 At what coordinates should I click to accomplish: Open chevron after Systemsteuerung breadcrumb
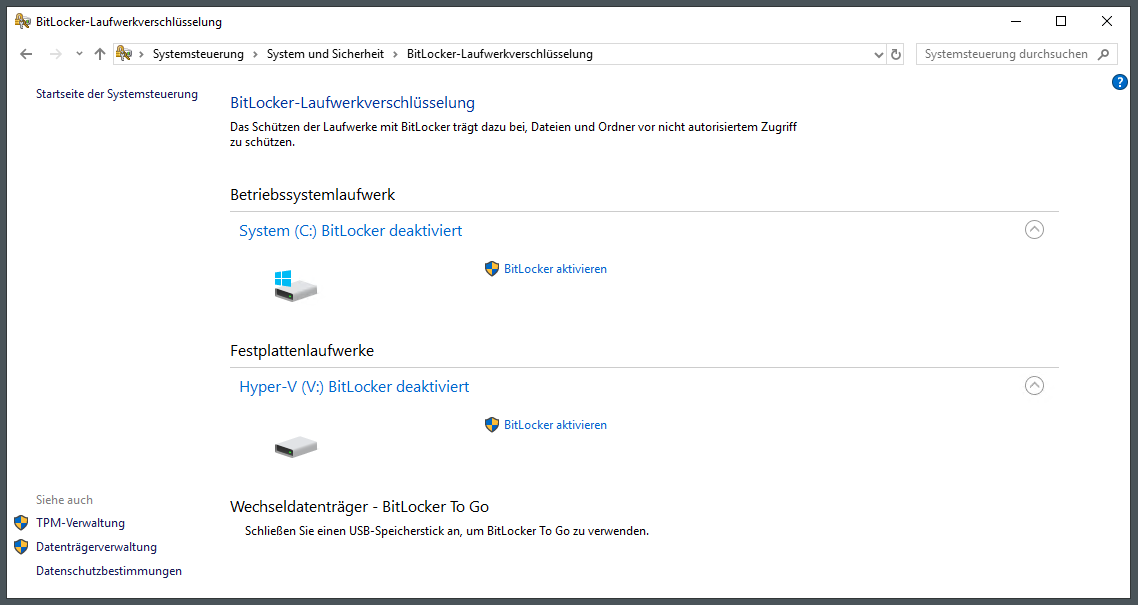click(x=255, y=54)
